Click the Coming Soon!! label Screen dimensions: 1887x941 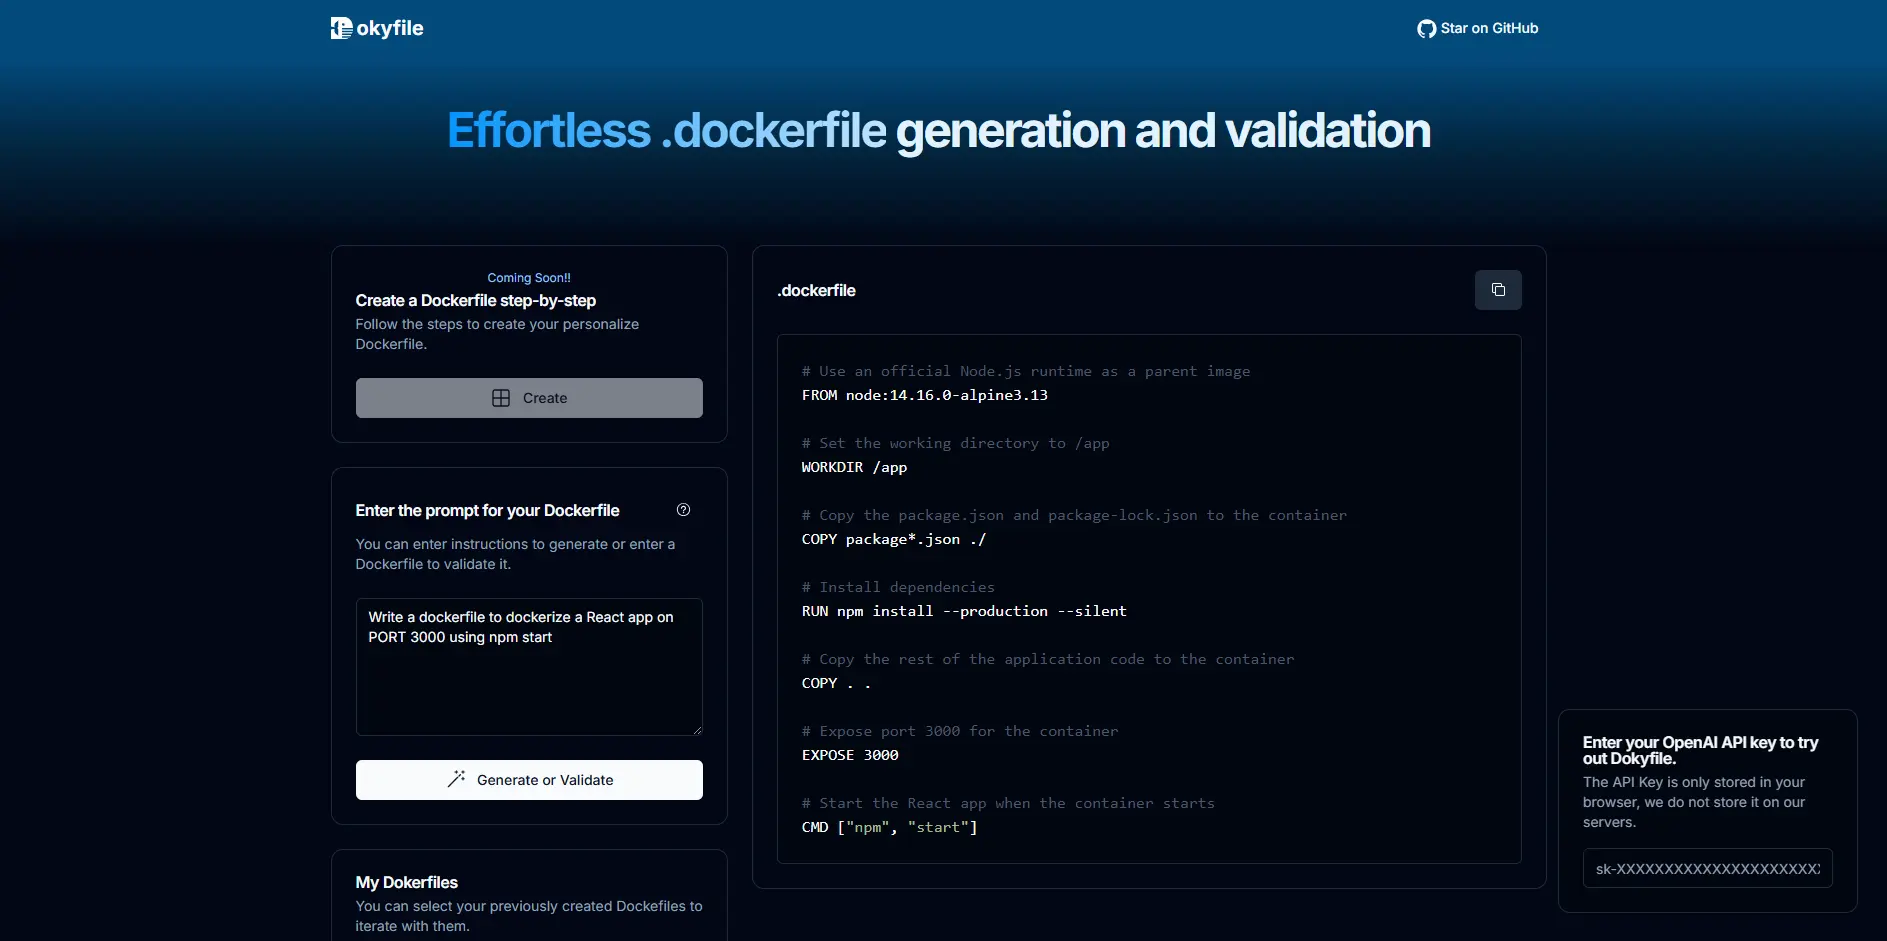click(528, 278)
